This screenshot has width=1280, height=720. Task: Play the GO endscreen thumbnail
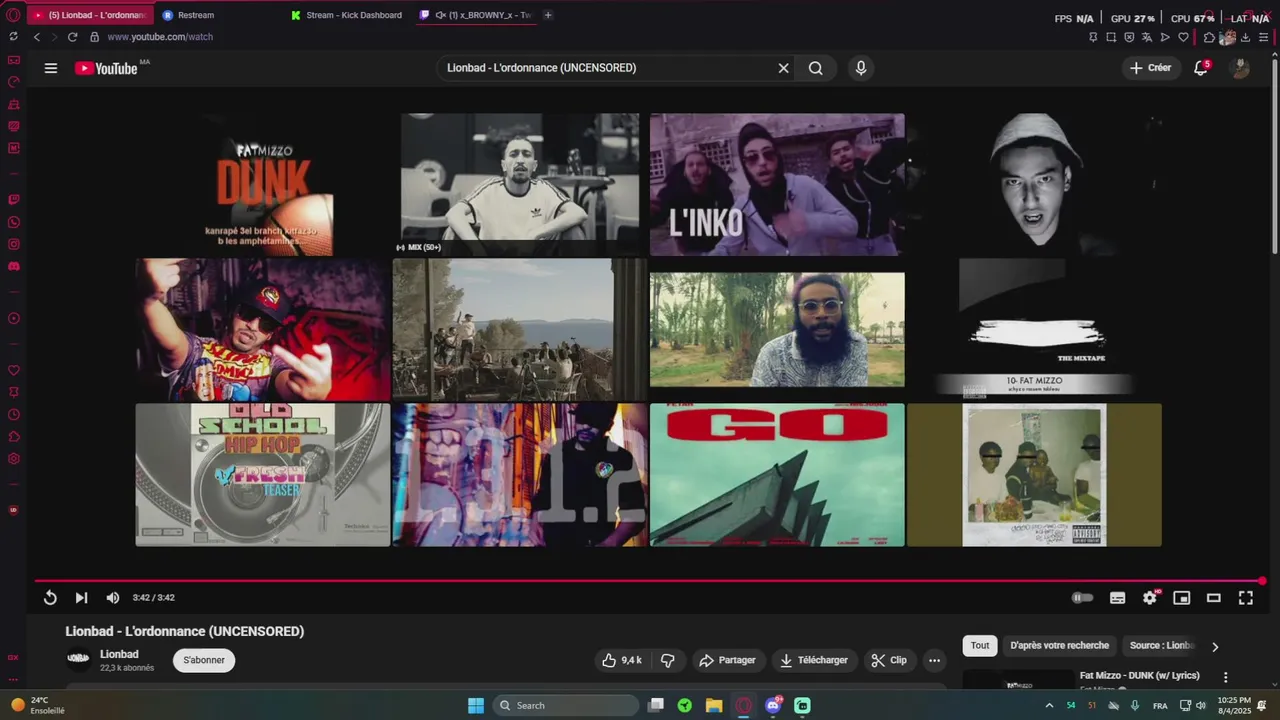tap(777, 475)
